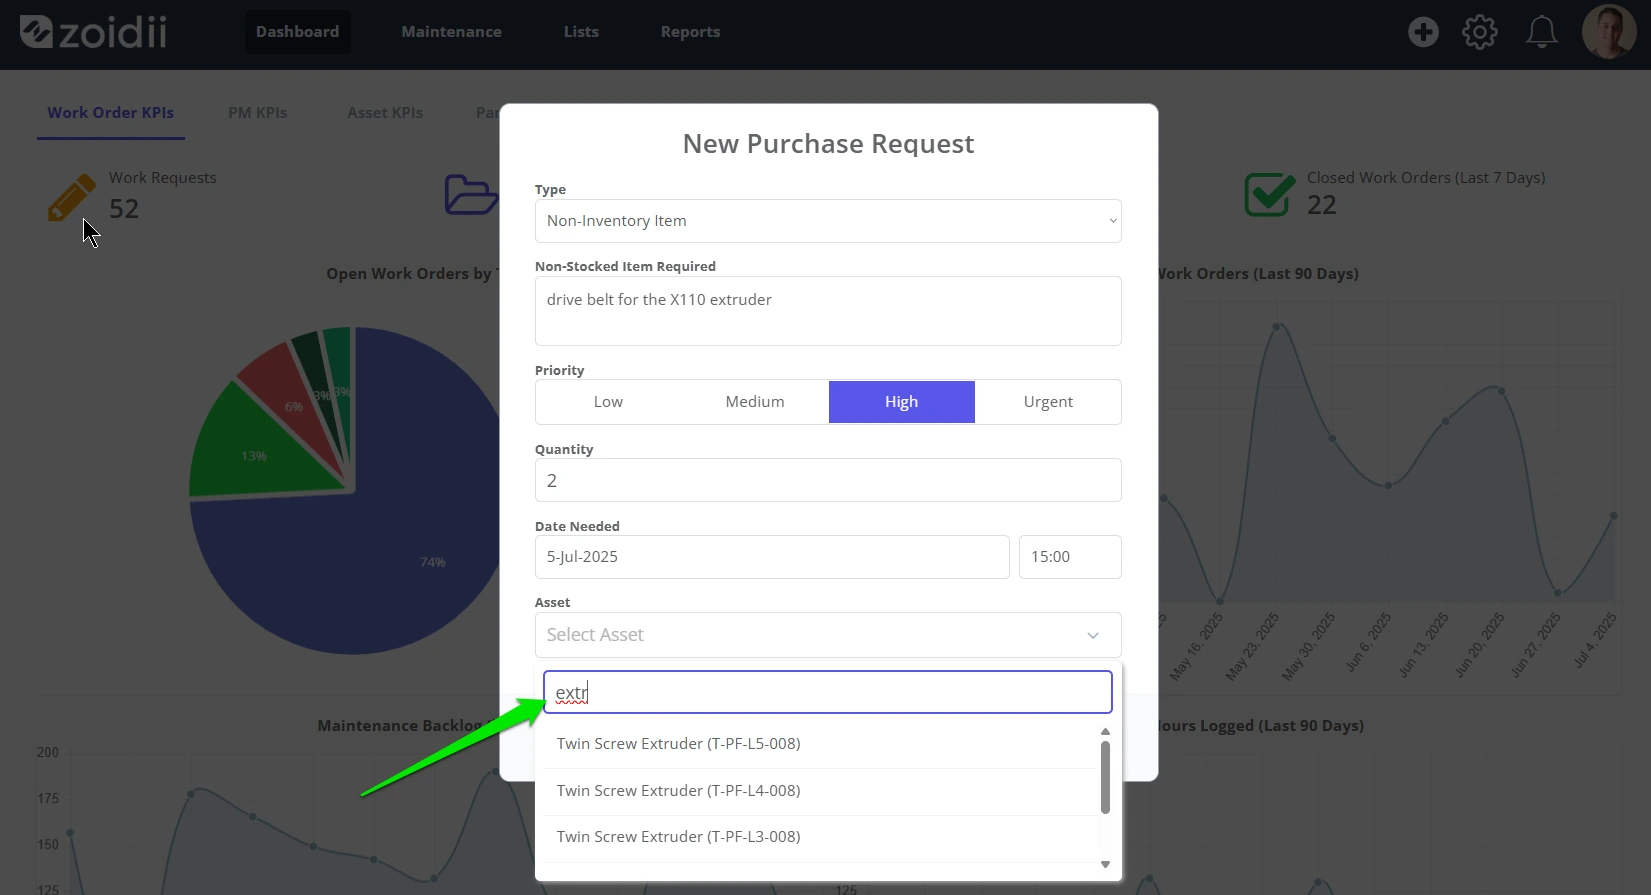Click the asset search box containing extr
The width and height of the screenshot is (1651, 895).
coord(828,692)
